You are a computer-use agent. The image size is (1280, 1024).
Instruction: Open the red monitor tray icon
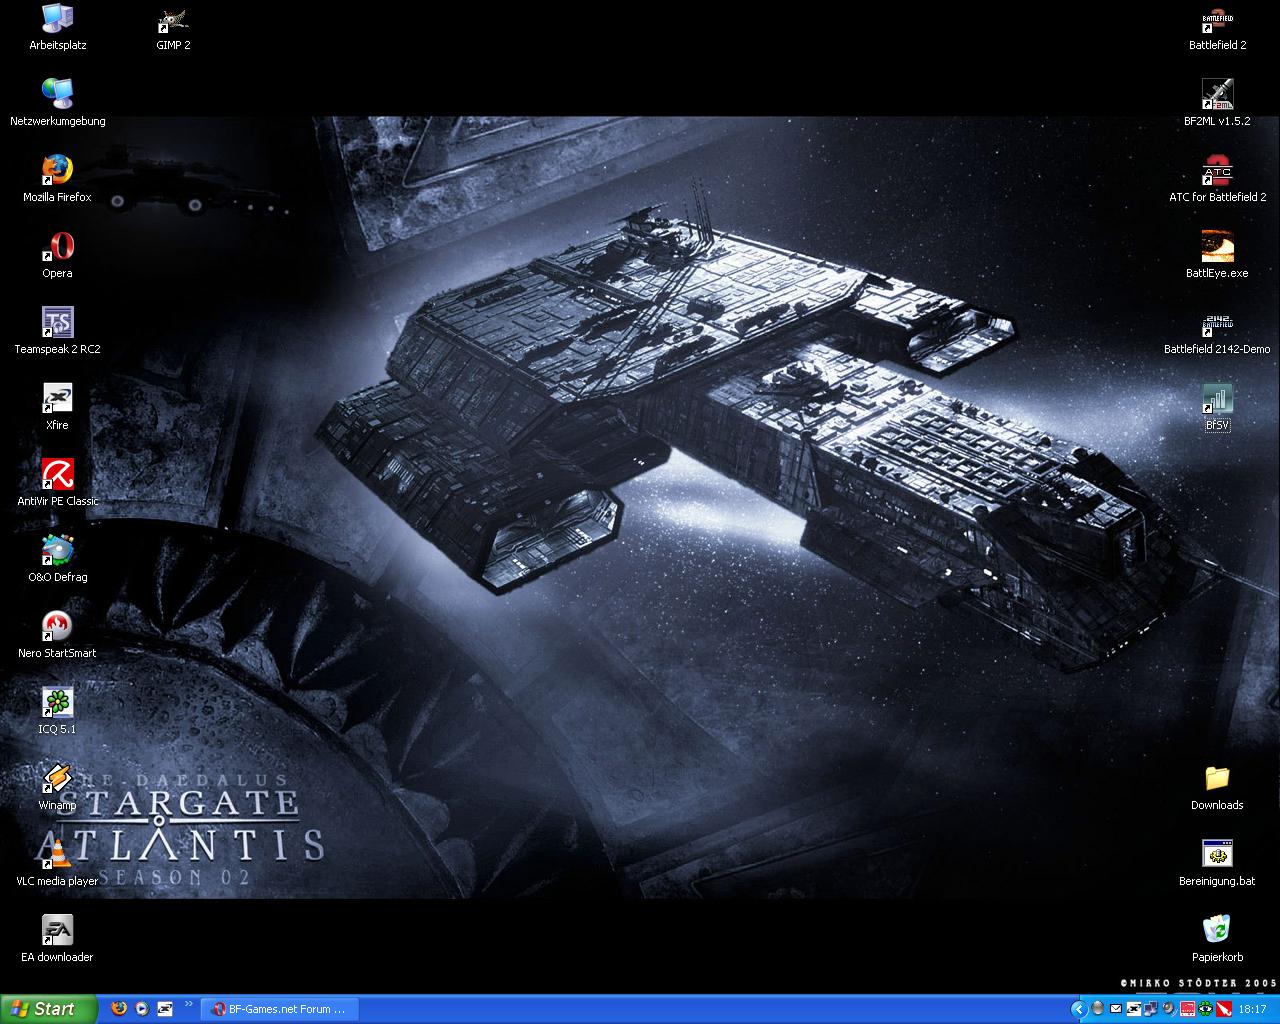click(x=1187, y=1009)
